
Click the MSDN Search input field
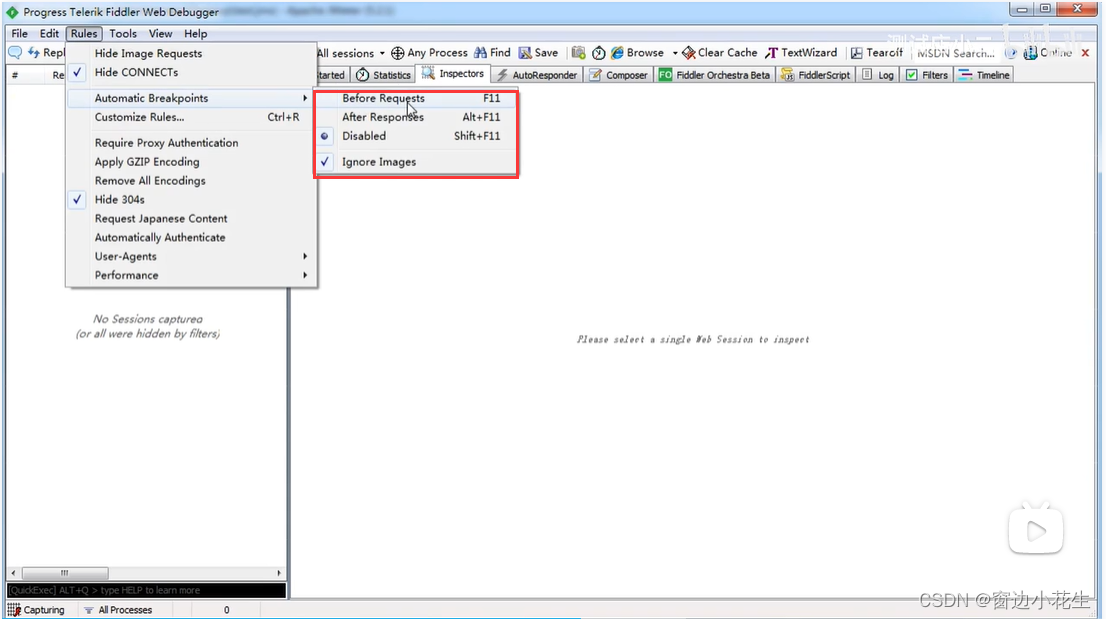coord(956,53)
